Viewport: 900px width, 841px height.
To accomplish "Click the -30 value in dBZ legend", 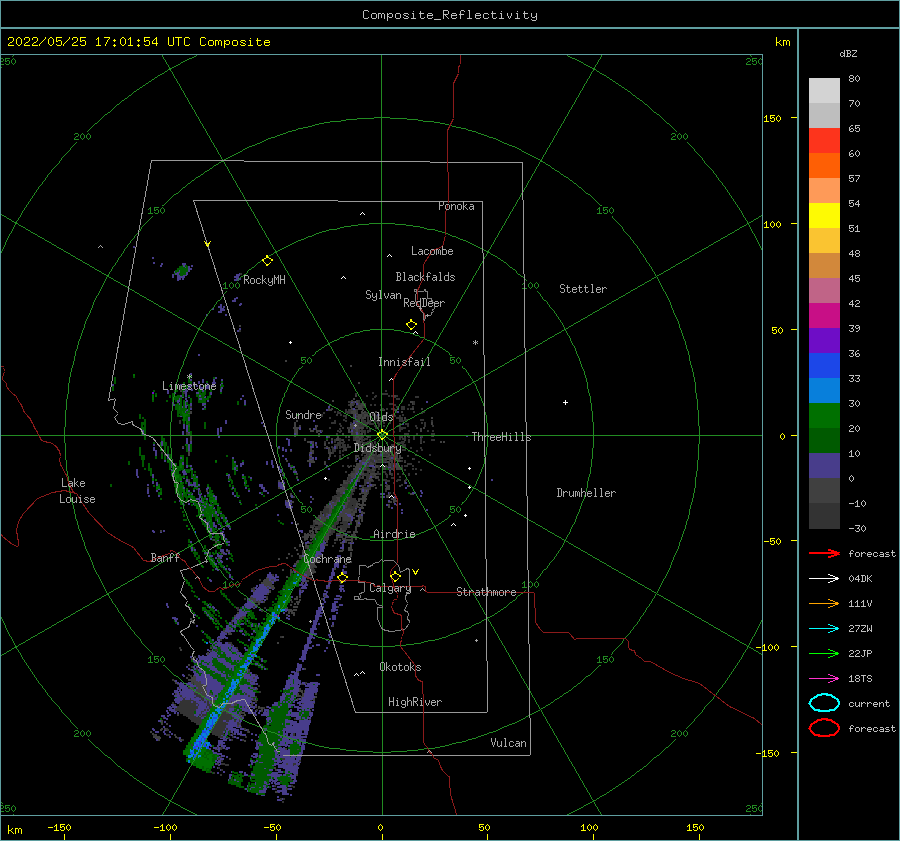I will click(858, 528).
